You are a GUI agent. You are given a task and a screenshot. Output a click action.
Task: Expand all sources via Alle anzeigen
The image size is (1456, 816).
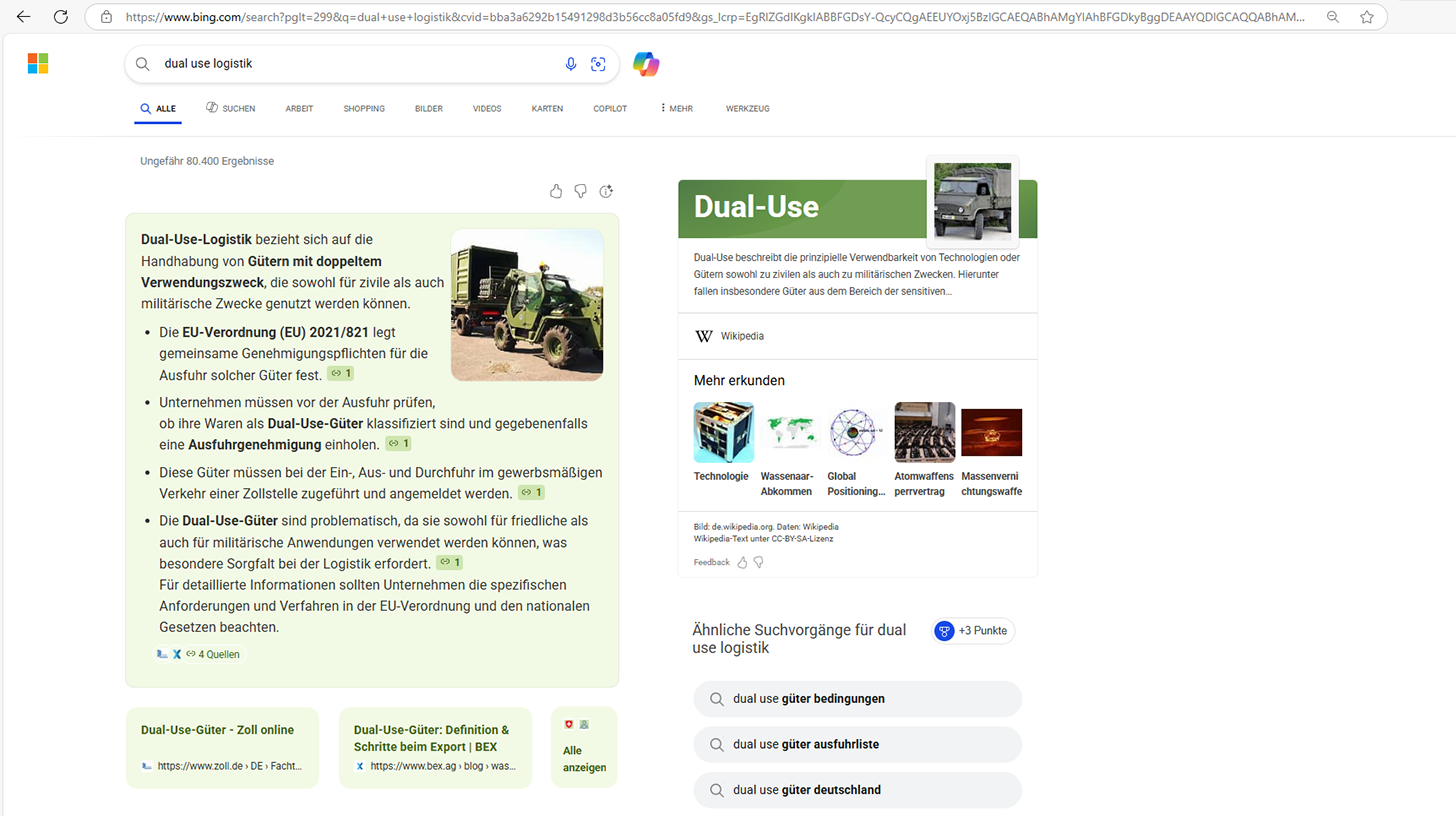585,759
